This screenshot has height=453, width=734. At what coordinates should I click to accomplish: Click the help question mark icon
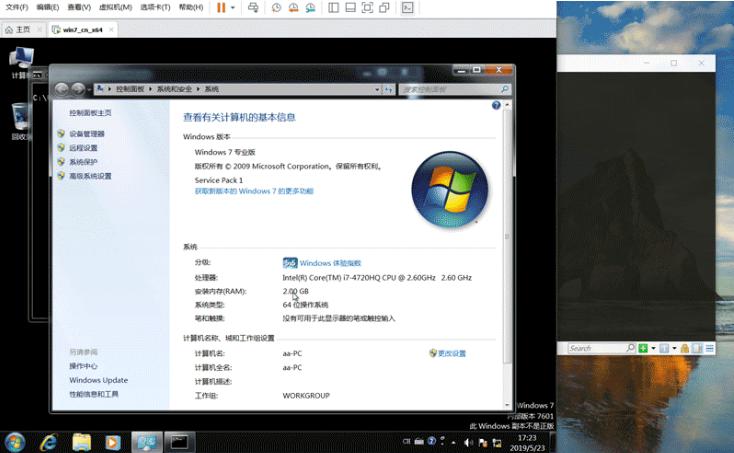click(x=496, y=105)
